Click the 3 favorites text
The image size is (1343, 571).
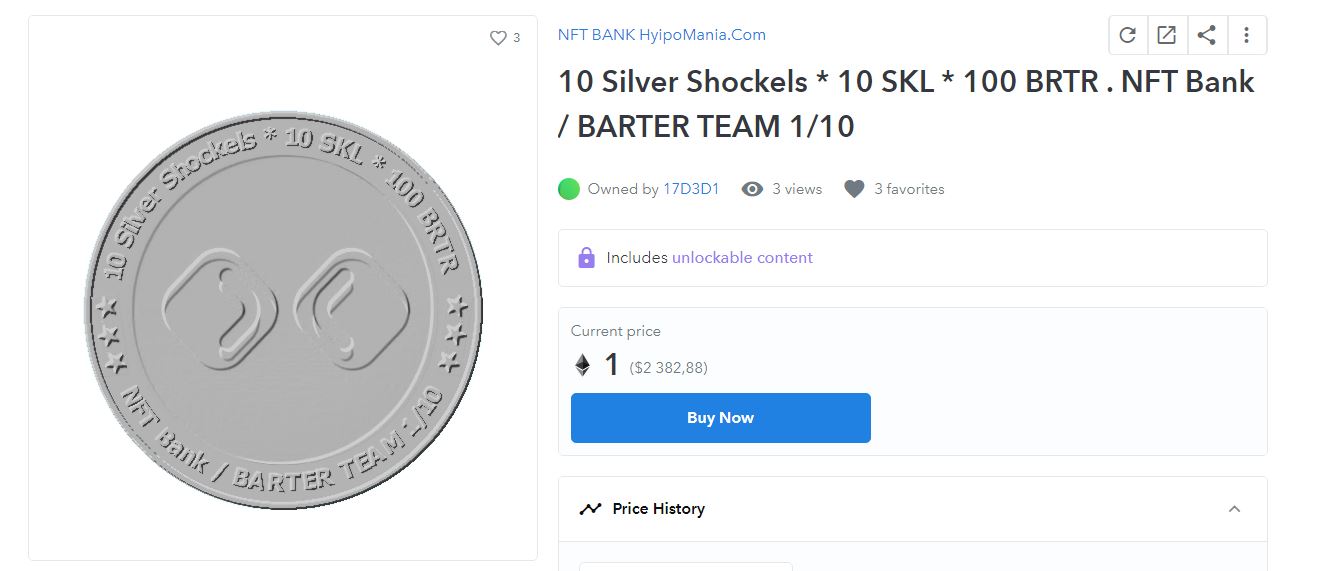909,189
